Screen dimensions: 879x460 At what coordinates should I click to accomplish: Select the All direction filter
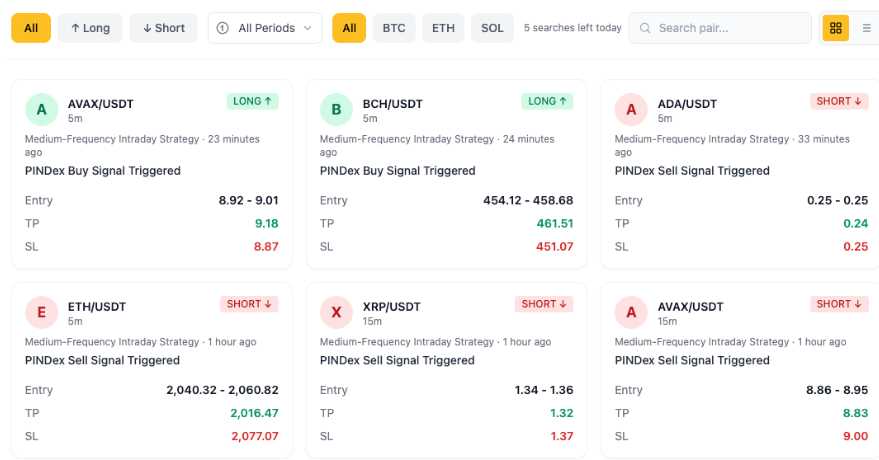click(x=31, y=28)
